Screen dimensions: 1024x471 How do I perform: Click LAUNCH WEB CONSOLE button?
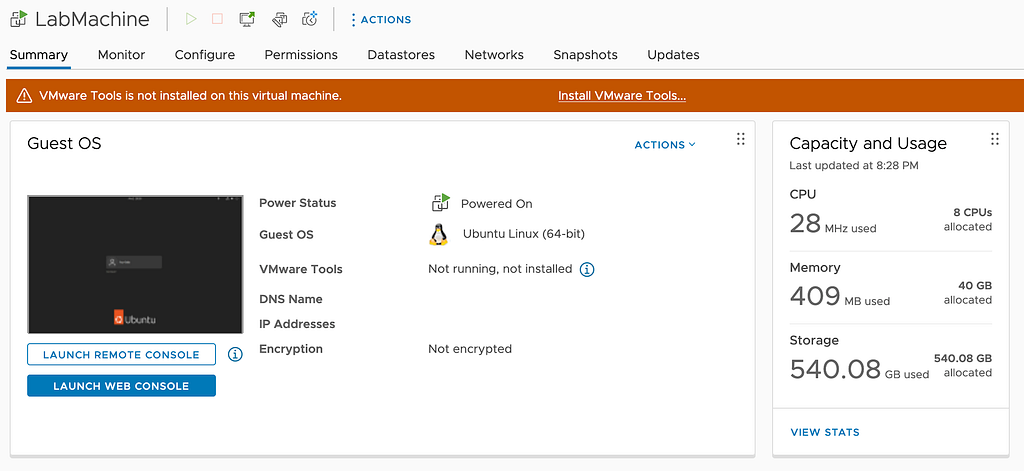coord(121,385)
